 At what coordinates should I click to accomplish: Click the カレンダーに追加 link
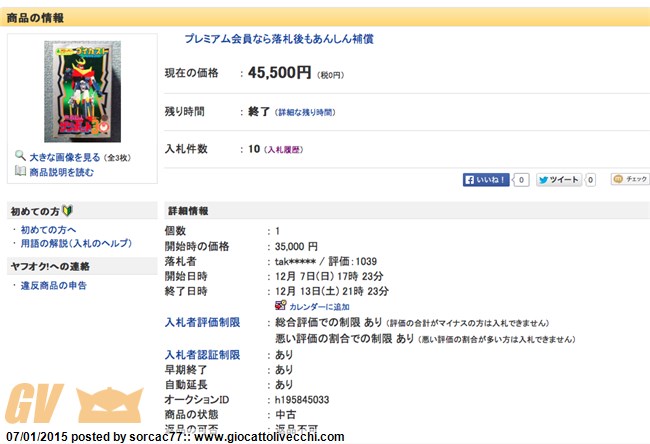click(x=319, y=307)
